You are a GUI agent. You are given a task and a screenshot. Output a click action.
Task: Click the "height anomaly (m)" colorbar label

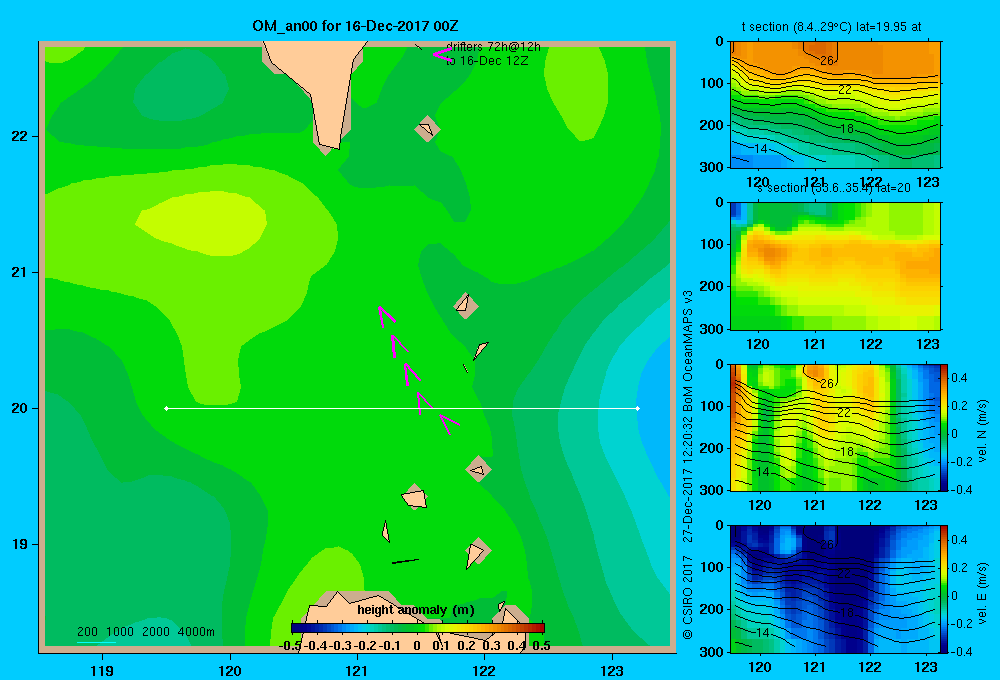tap(416, 610)
